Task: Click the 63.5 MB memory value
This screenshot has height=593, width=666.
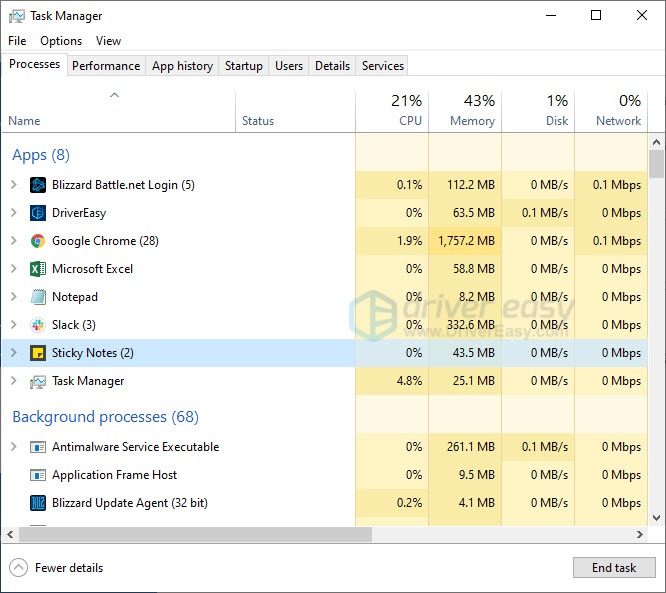Action: click(x=474, y=213)
